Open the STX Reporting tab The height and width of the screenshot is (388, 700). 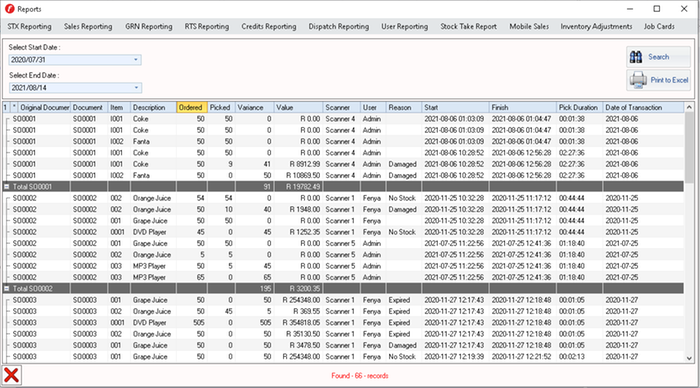point(29,26)
